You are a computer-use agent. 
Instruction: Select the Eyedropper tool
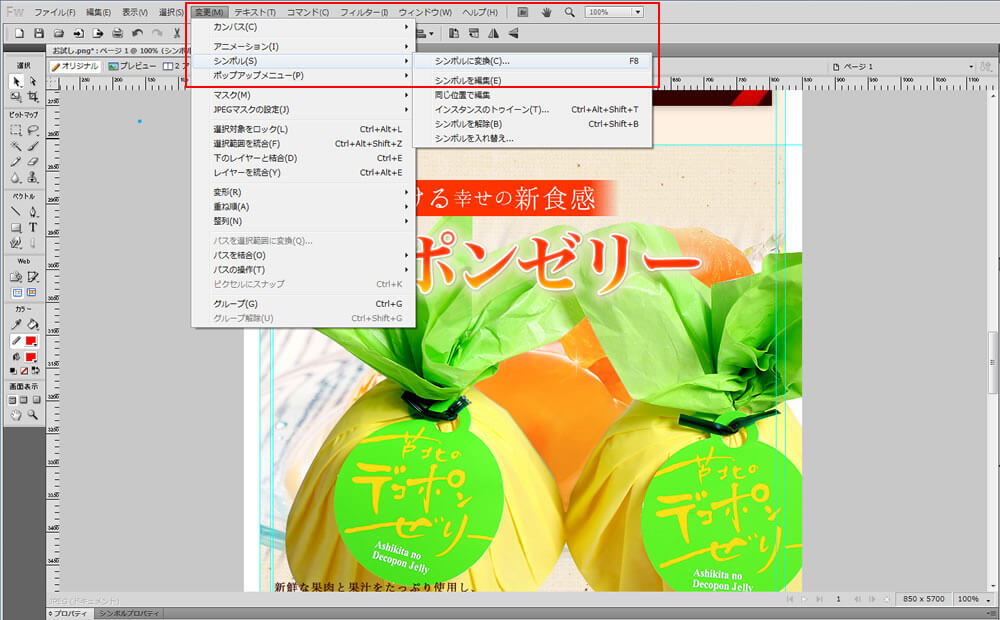(x=16, y=324)
